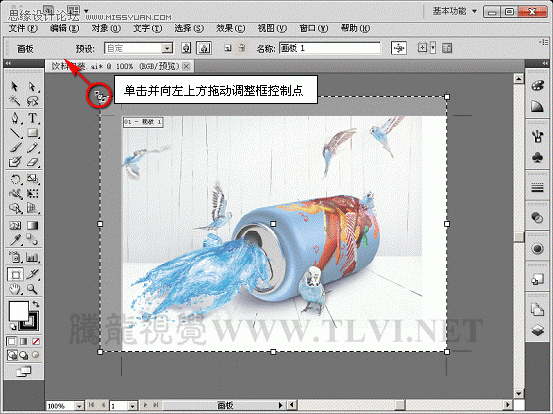The image size is (553, 414).
Task: Delete the current artboard
Action: tap(242, 48)
